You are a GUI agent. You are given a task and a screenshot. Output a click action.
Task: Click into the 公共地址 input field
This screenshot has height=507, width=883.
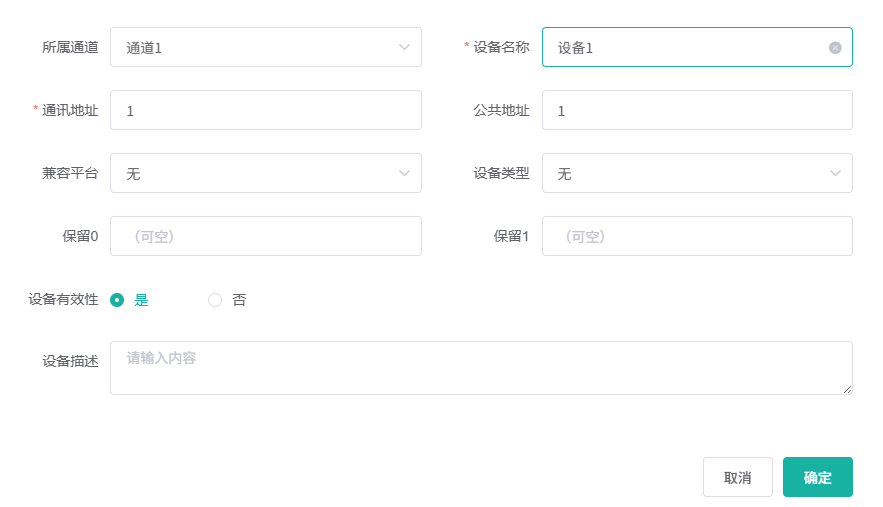click(697, 110)
